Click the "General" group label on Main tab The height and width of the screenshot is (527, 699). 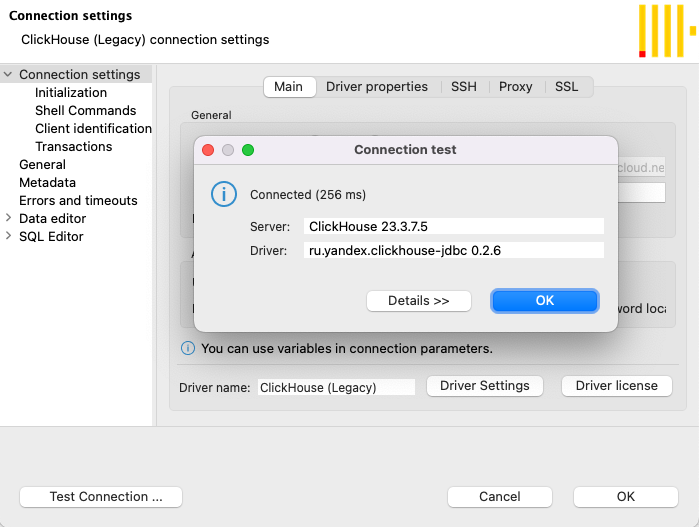click(x=211, y=115)
